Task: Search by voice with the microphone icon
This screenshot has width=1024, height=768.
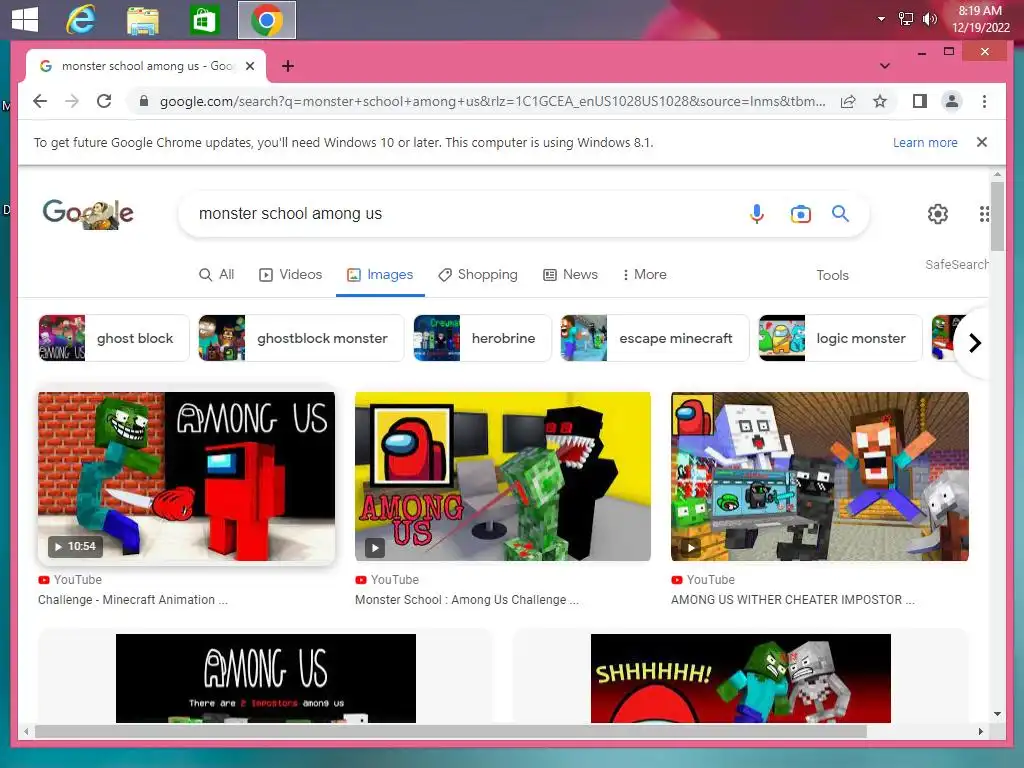Action: (x=757, y=214)
